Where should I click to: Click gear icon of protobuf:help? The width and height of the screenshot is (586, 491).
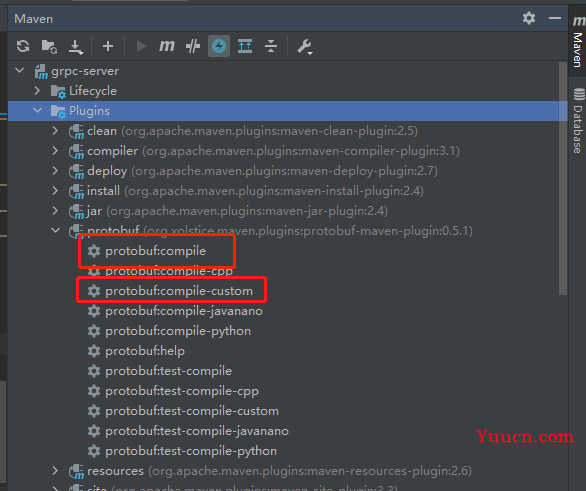tap(94, 351)
